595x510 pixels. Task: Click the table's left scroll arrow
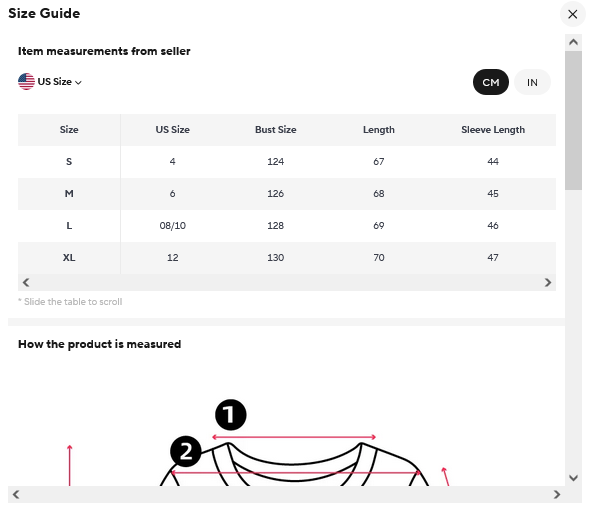[26, 282]
